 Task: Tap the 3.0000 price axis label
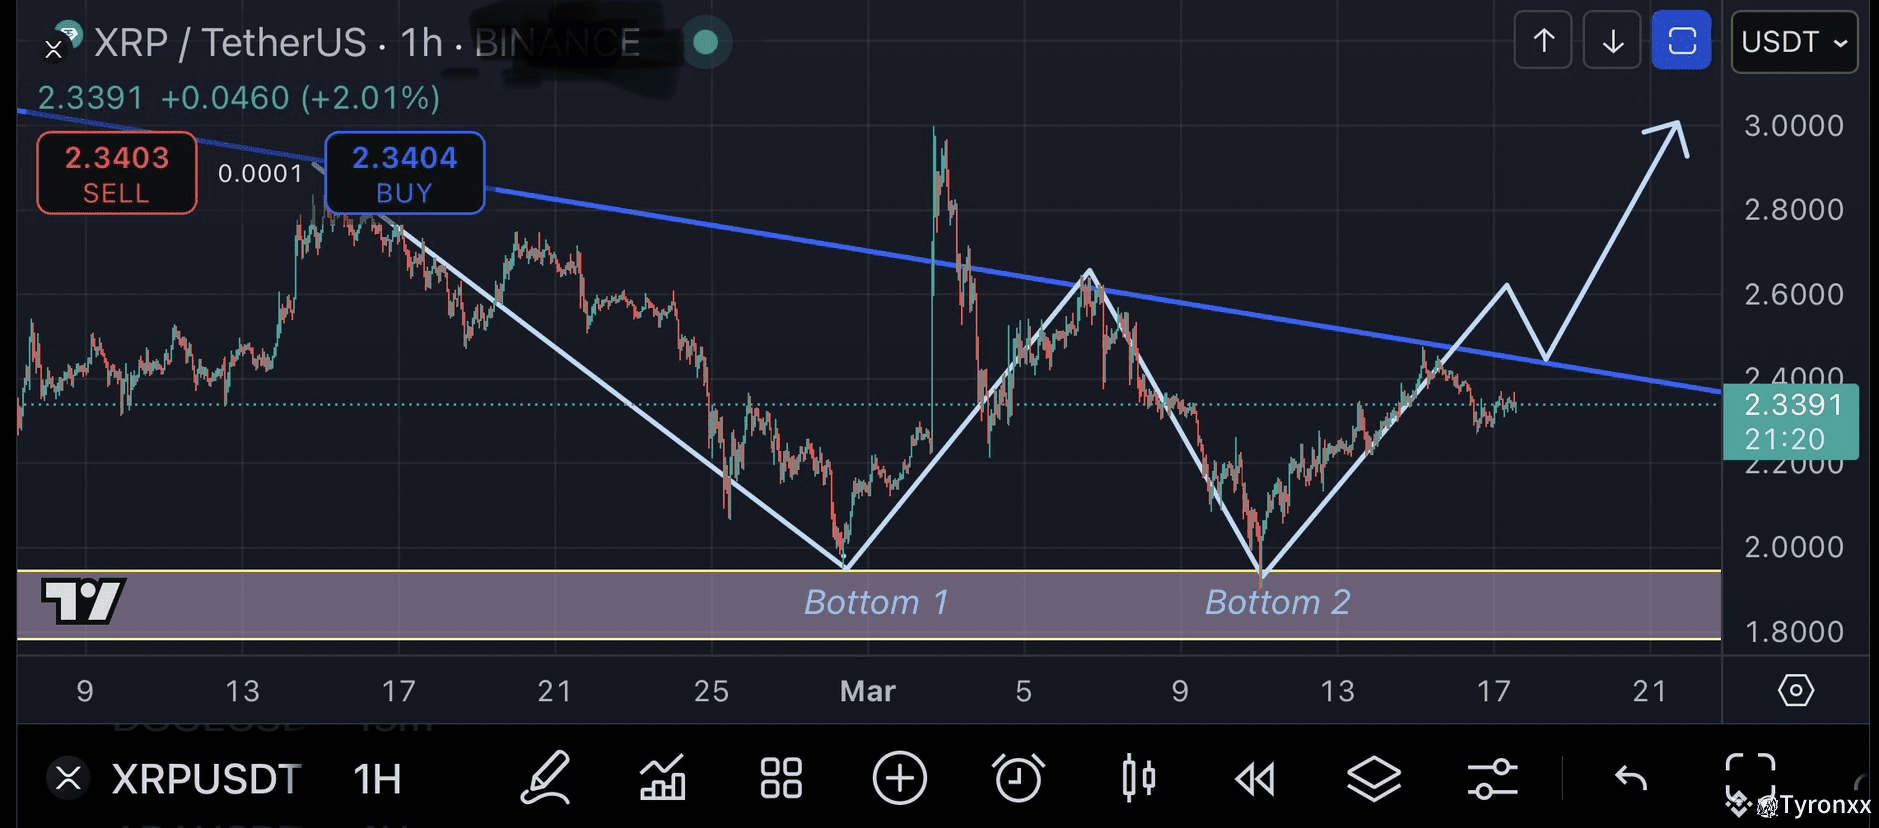(x=1794, y=126)
